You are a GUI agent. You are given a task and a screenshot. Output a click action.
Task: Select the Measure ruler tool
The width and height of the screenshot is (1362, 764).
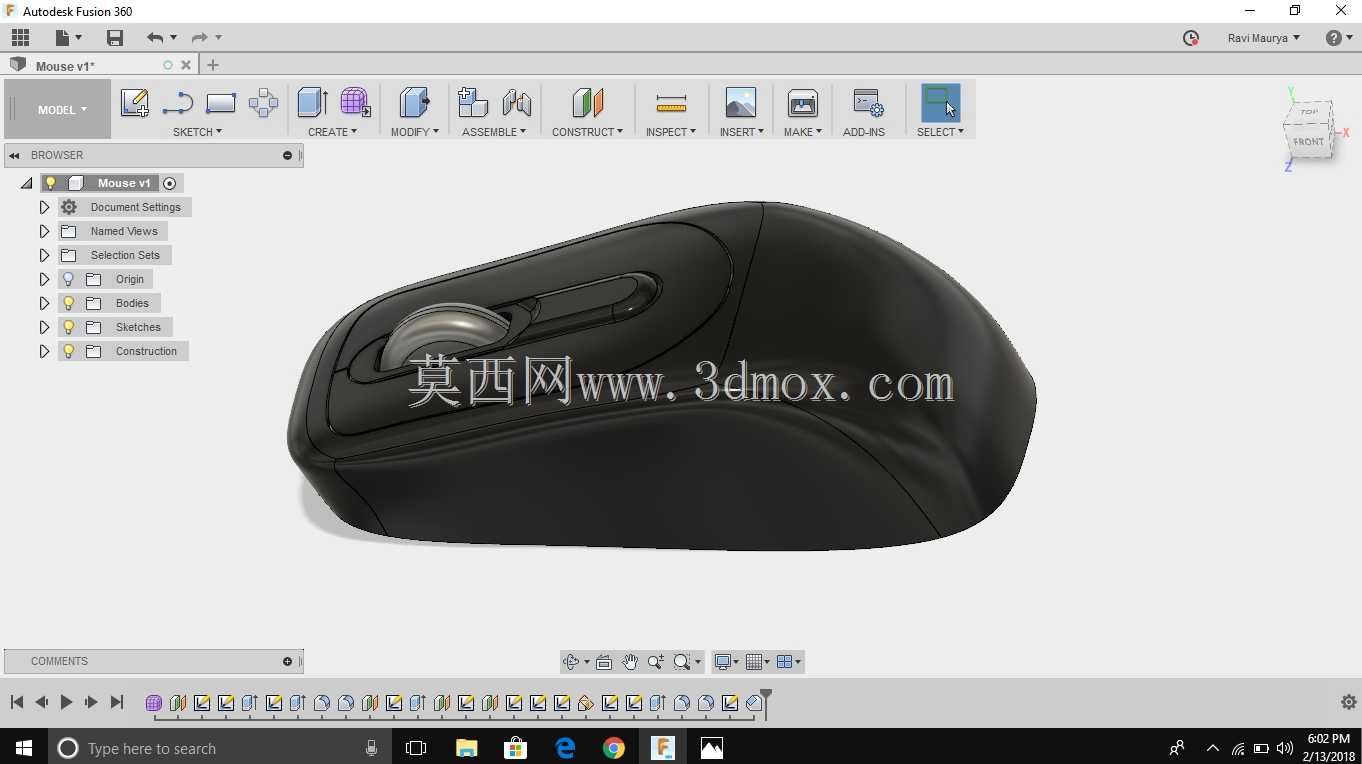click(671, 102)
